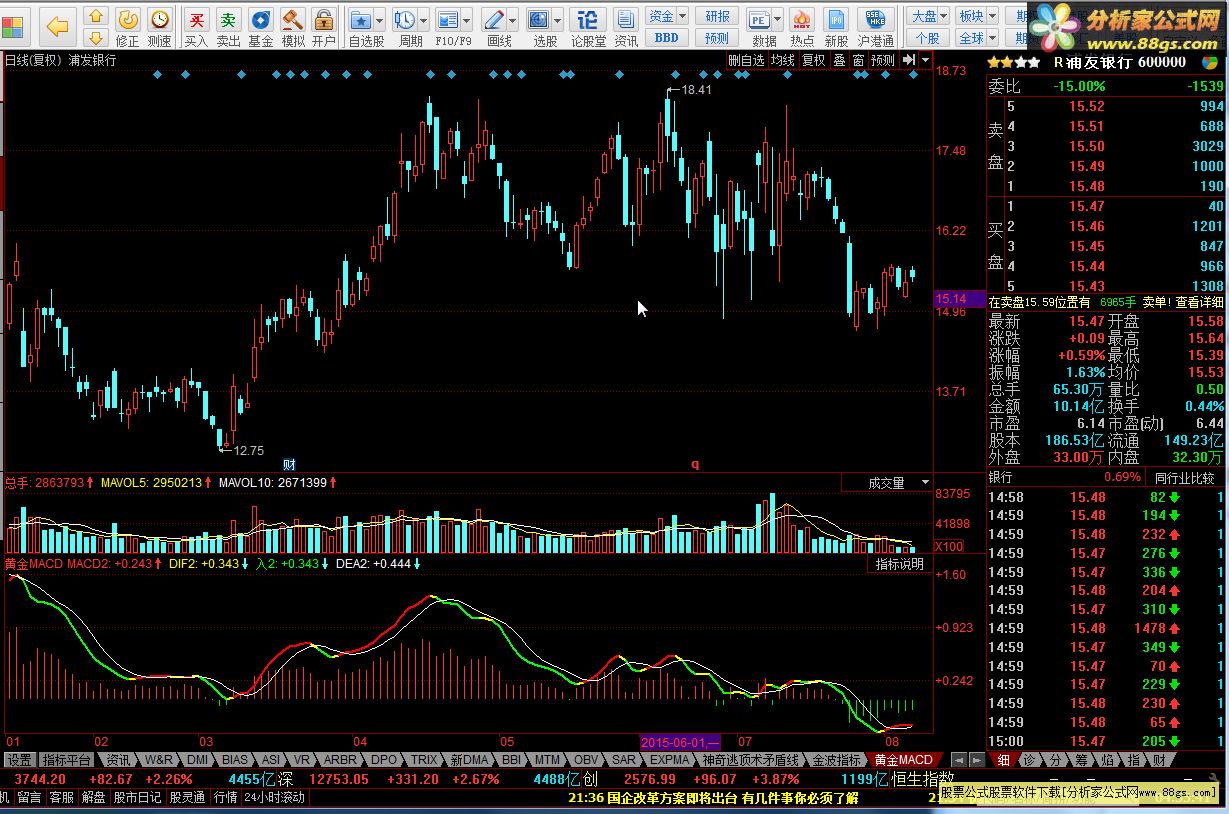Click the 24小时滚动 rolling news item
The height and width of the screenshot is (814, 1229).
click(274, 797)
